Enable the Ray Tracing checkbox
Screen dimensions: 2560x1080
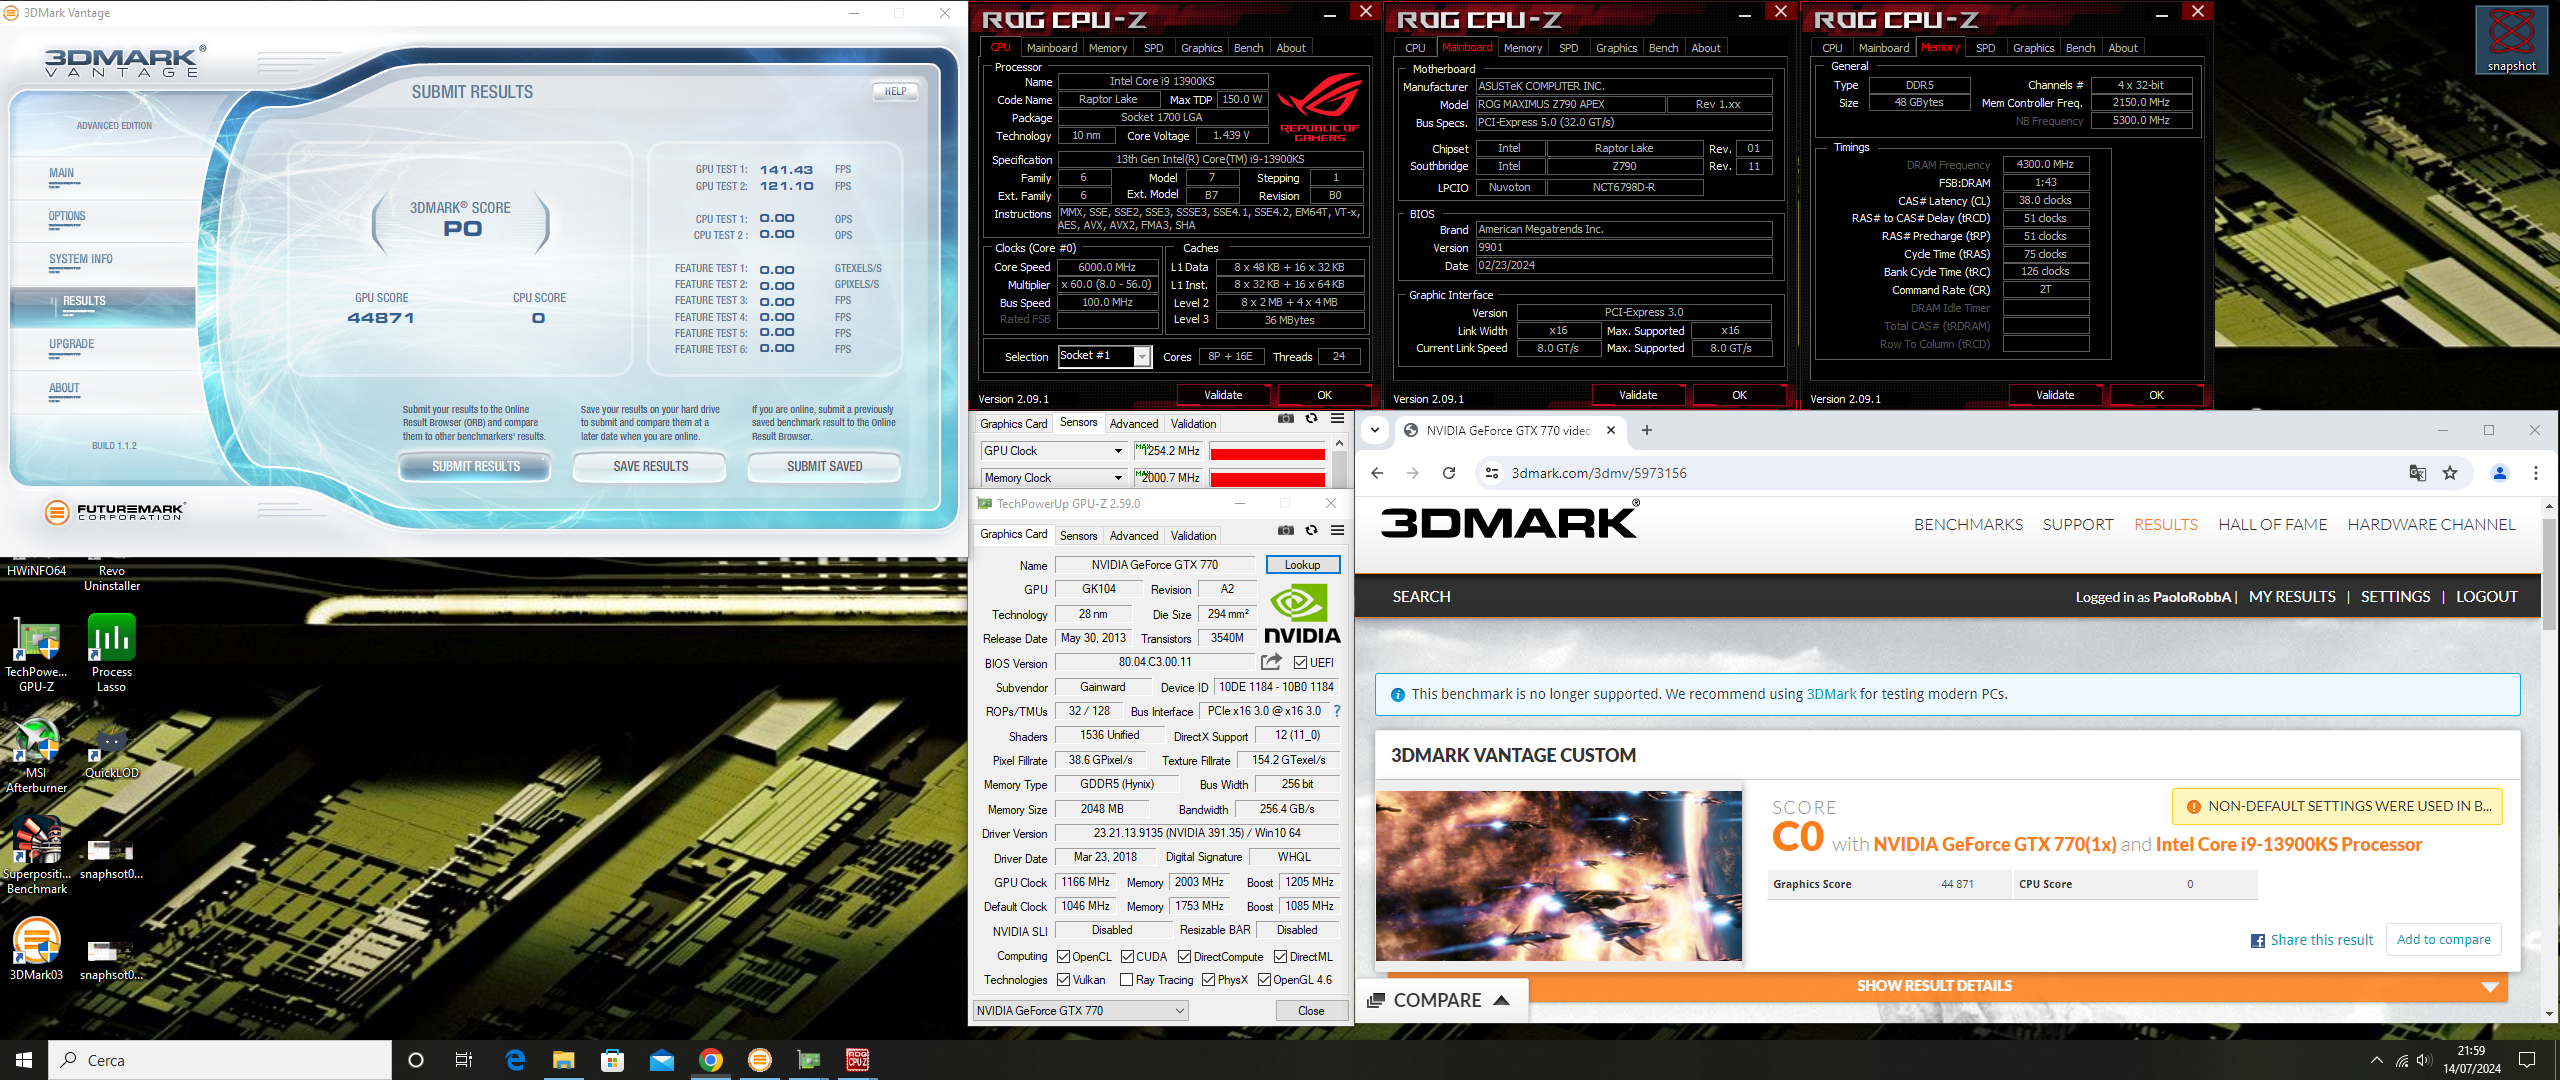tap(1127, 980)
